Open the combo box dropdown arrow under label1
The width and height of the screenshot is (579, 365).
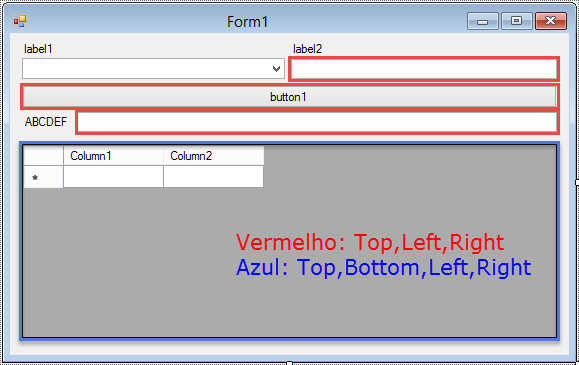(276, 69)
